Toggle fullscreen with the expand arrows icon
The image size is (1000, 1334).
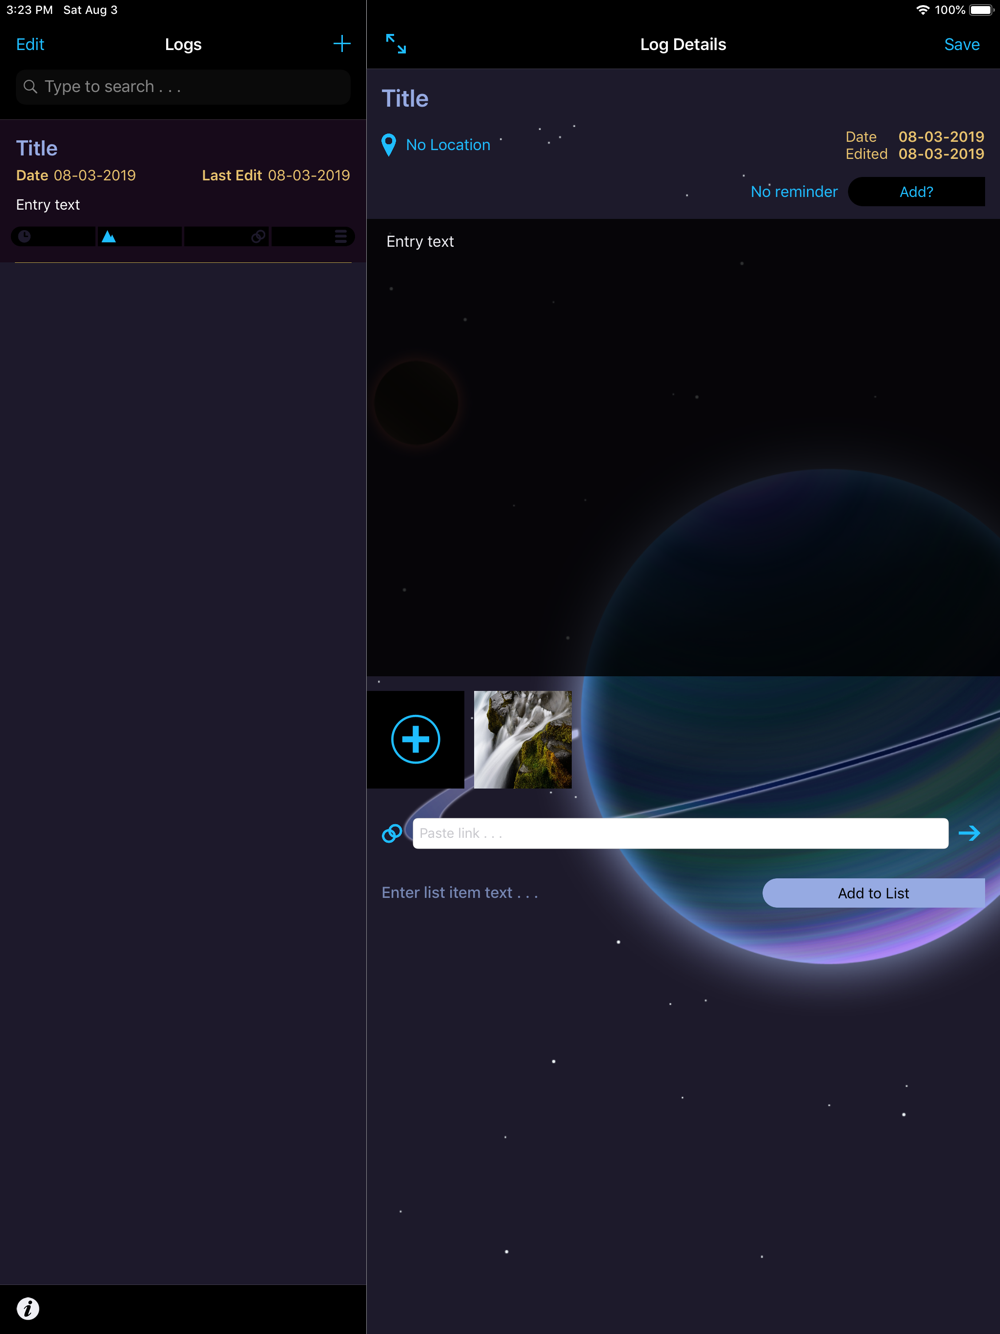click(x=396, y=44)
